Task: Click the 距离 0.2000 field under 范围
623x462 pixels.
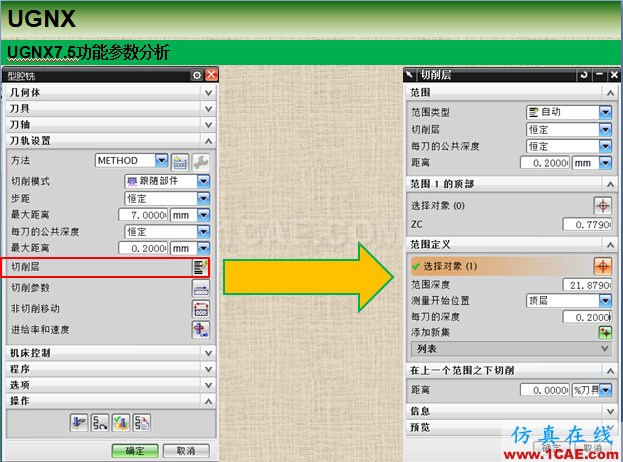Action: [x=545, y=163]
